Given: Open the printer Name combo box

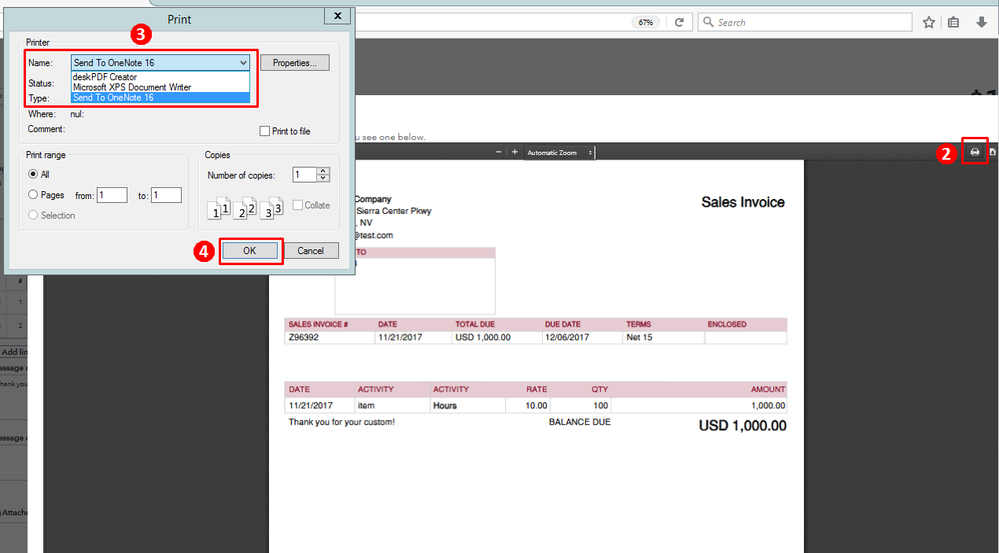Looking at the screenshot, I should point(160,62).
